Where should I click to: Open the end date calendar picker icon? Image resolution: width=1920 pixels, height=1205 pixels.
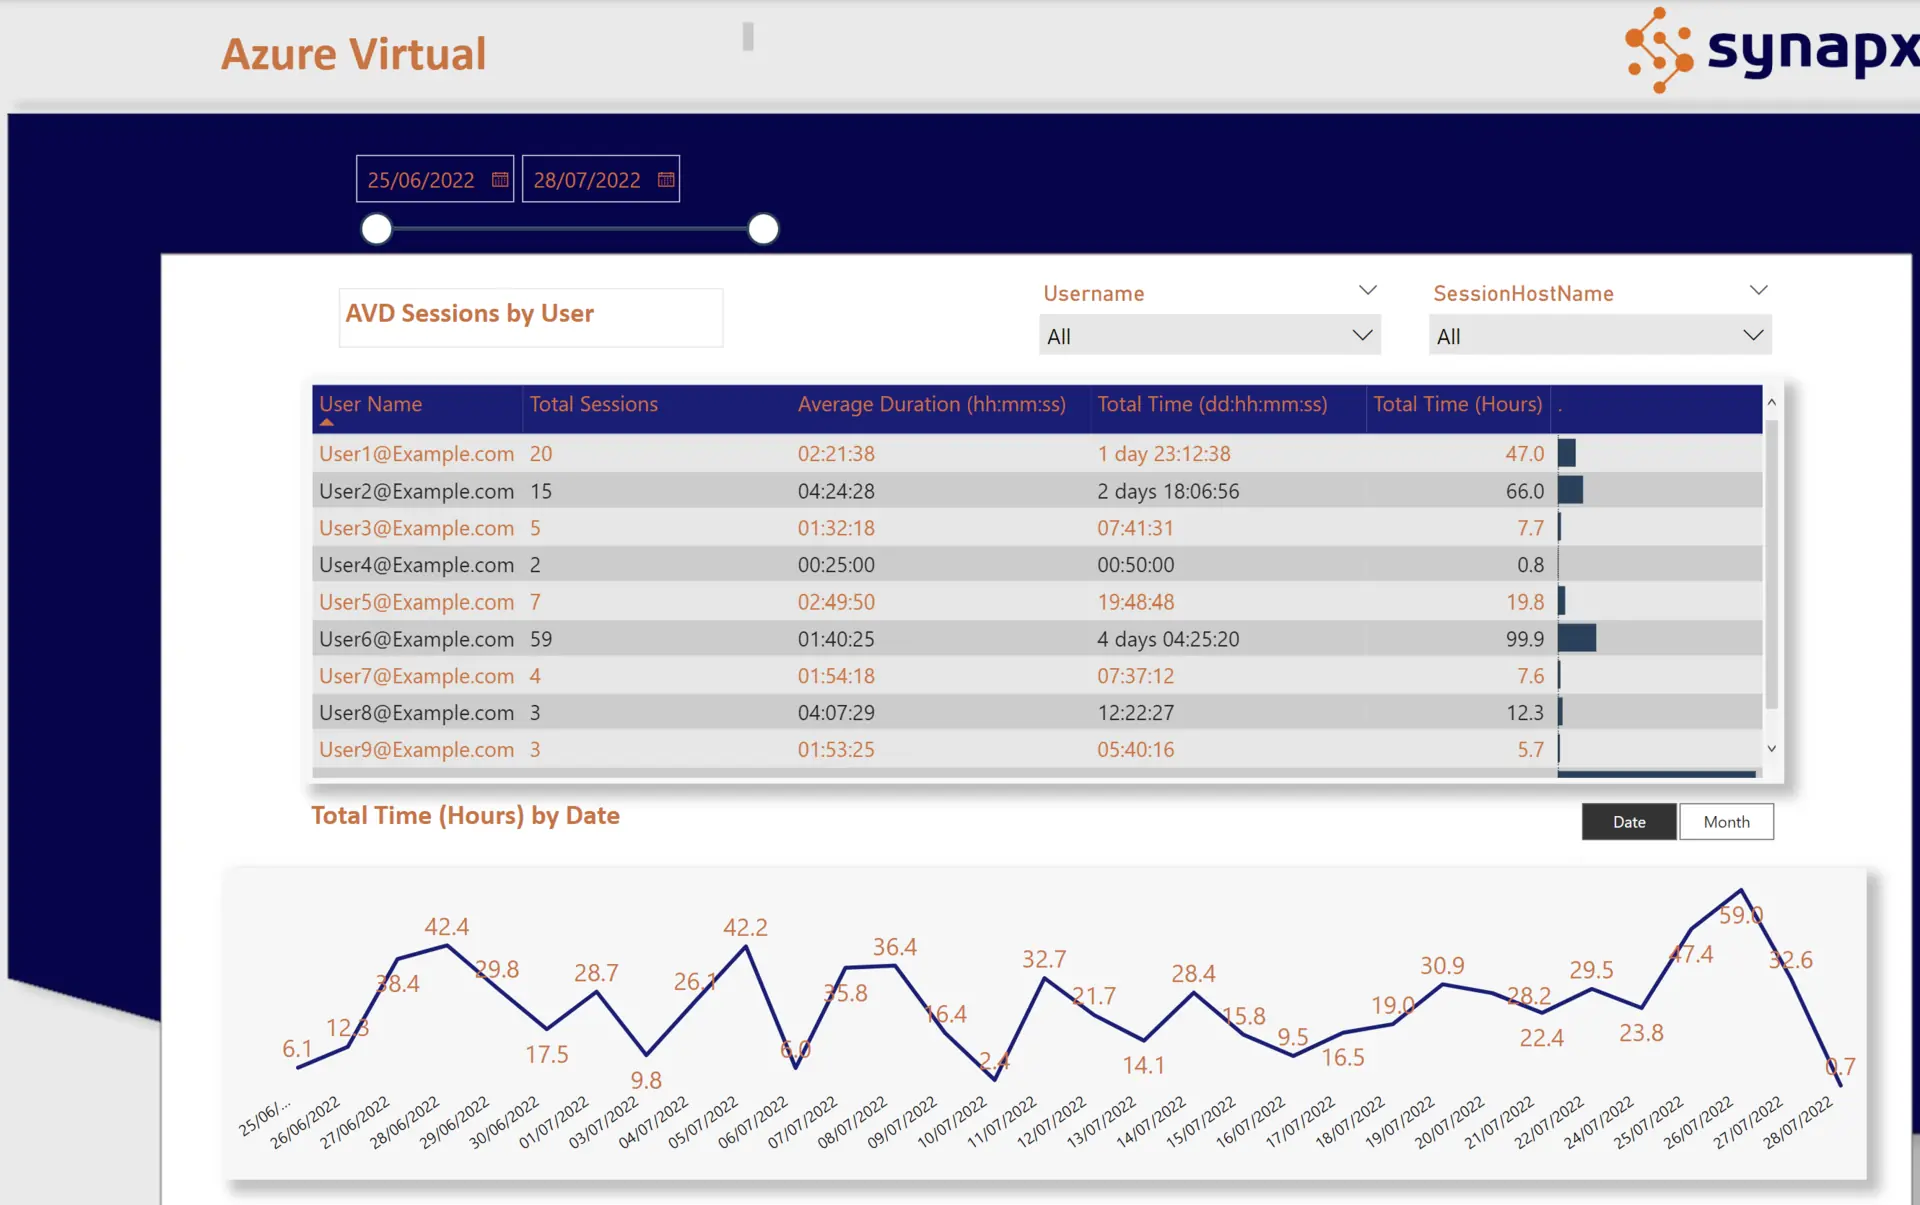click(x=666, y=180)
